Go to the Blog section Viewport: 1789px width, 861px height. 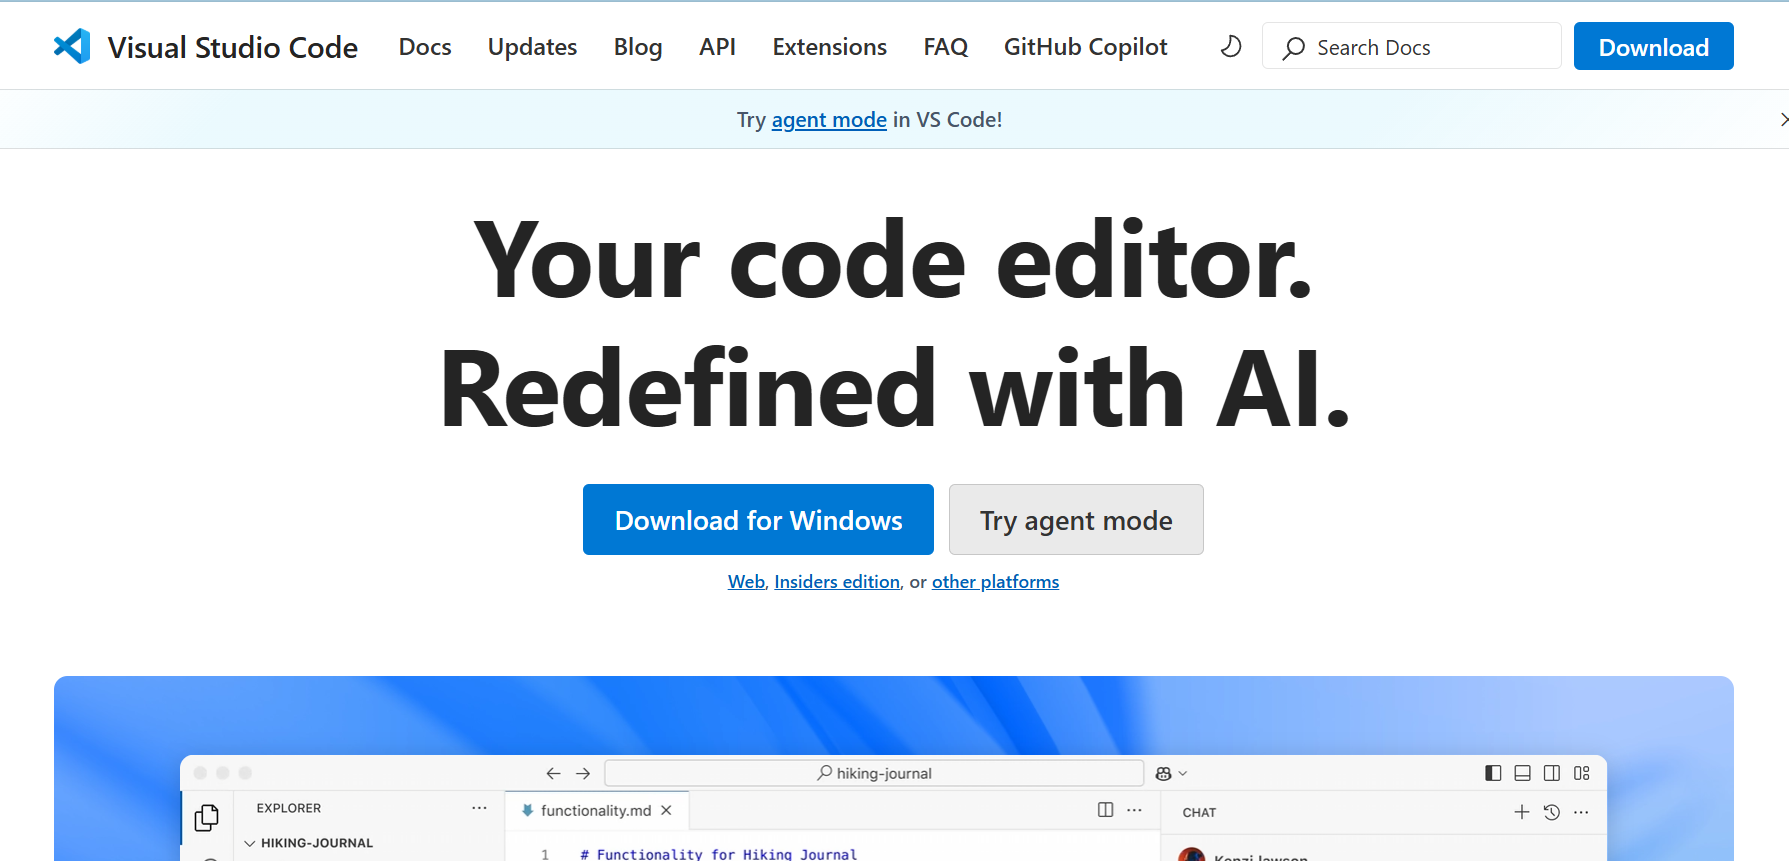(x=638, y=47)
